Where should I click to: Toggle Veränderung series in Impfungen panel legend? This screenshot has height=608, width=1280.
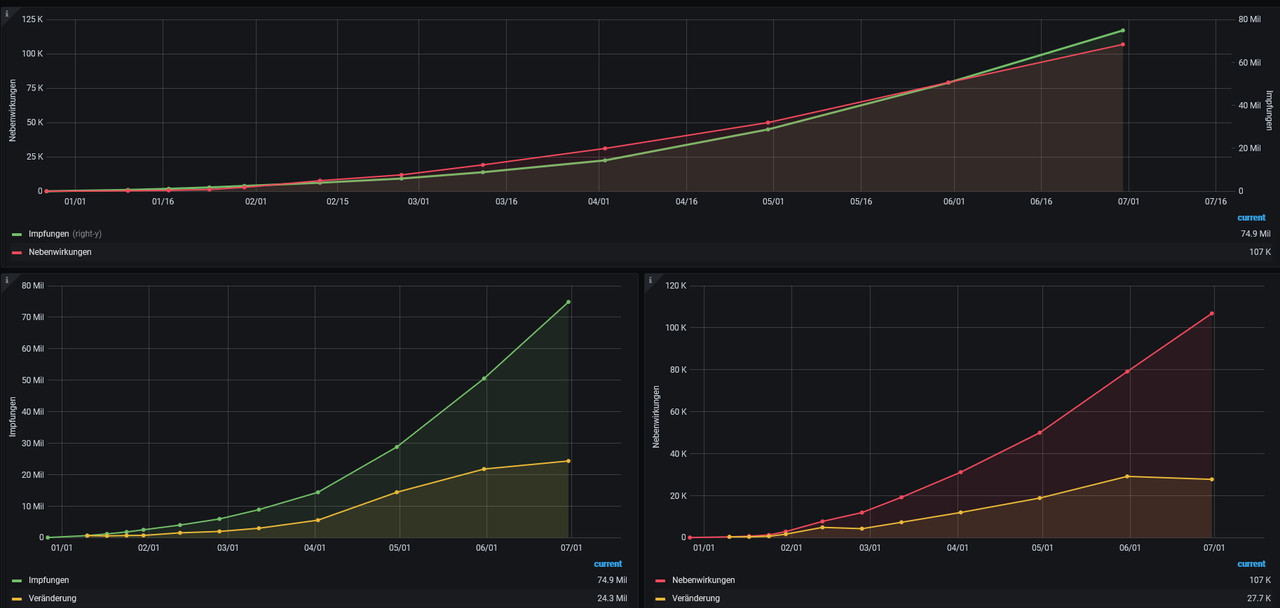[52, 598]
